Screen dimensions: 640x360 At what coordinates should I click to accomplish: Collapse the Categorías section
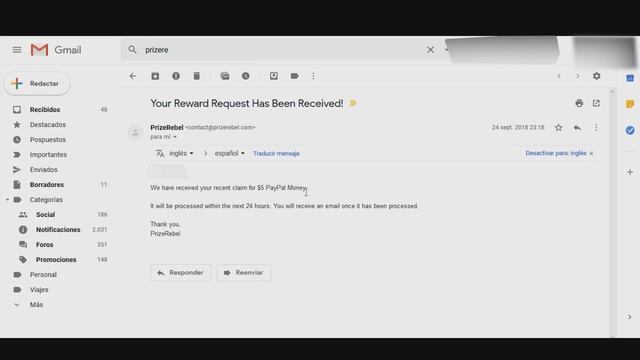coord(8,200)
